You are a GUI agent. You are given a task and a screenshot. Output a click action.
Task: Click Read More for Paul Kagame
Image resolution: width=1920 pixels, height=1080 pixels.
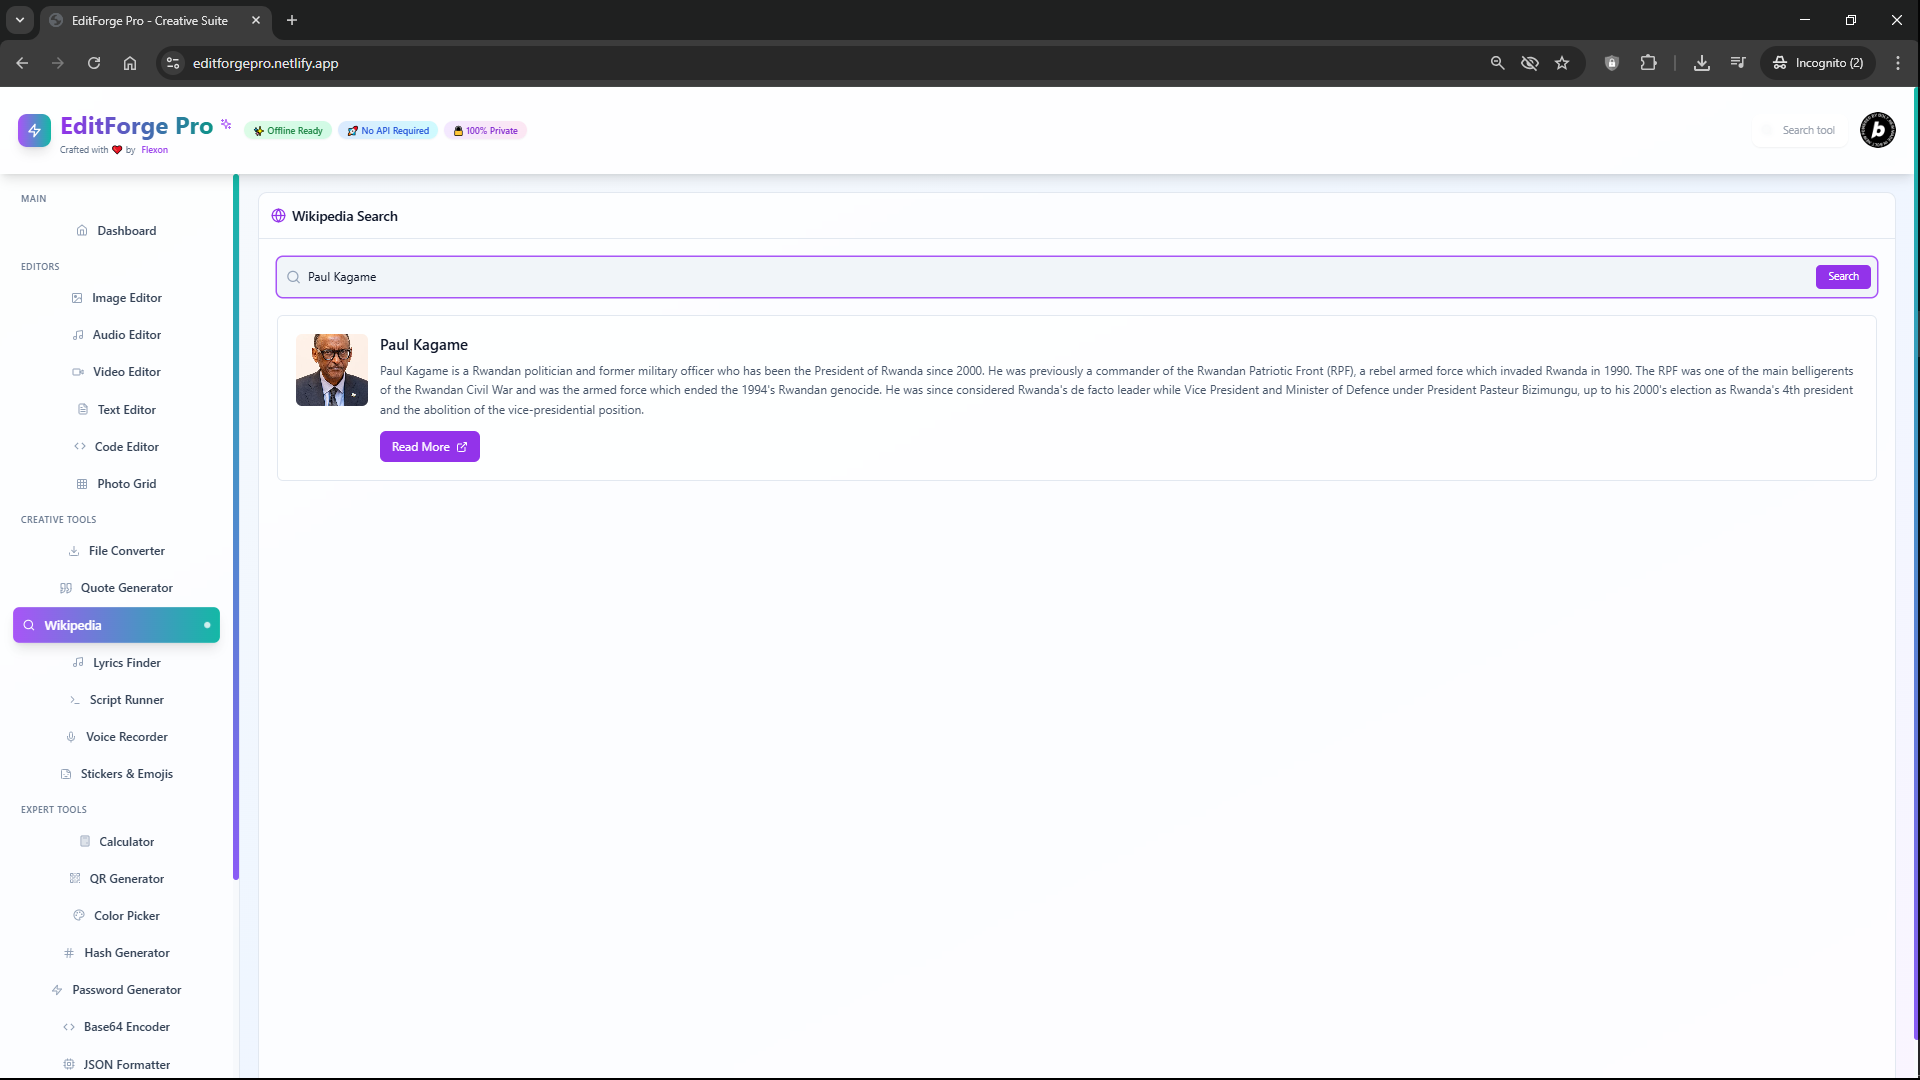[429, 447]
